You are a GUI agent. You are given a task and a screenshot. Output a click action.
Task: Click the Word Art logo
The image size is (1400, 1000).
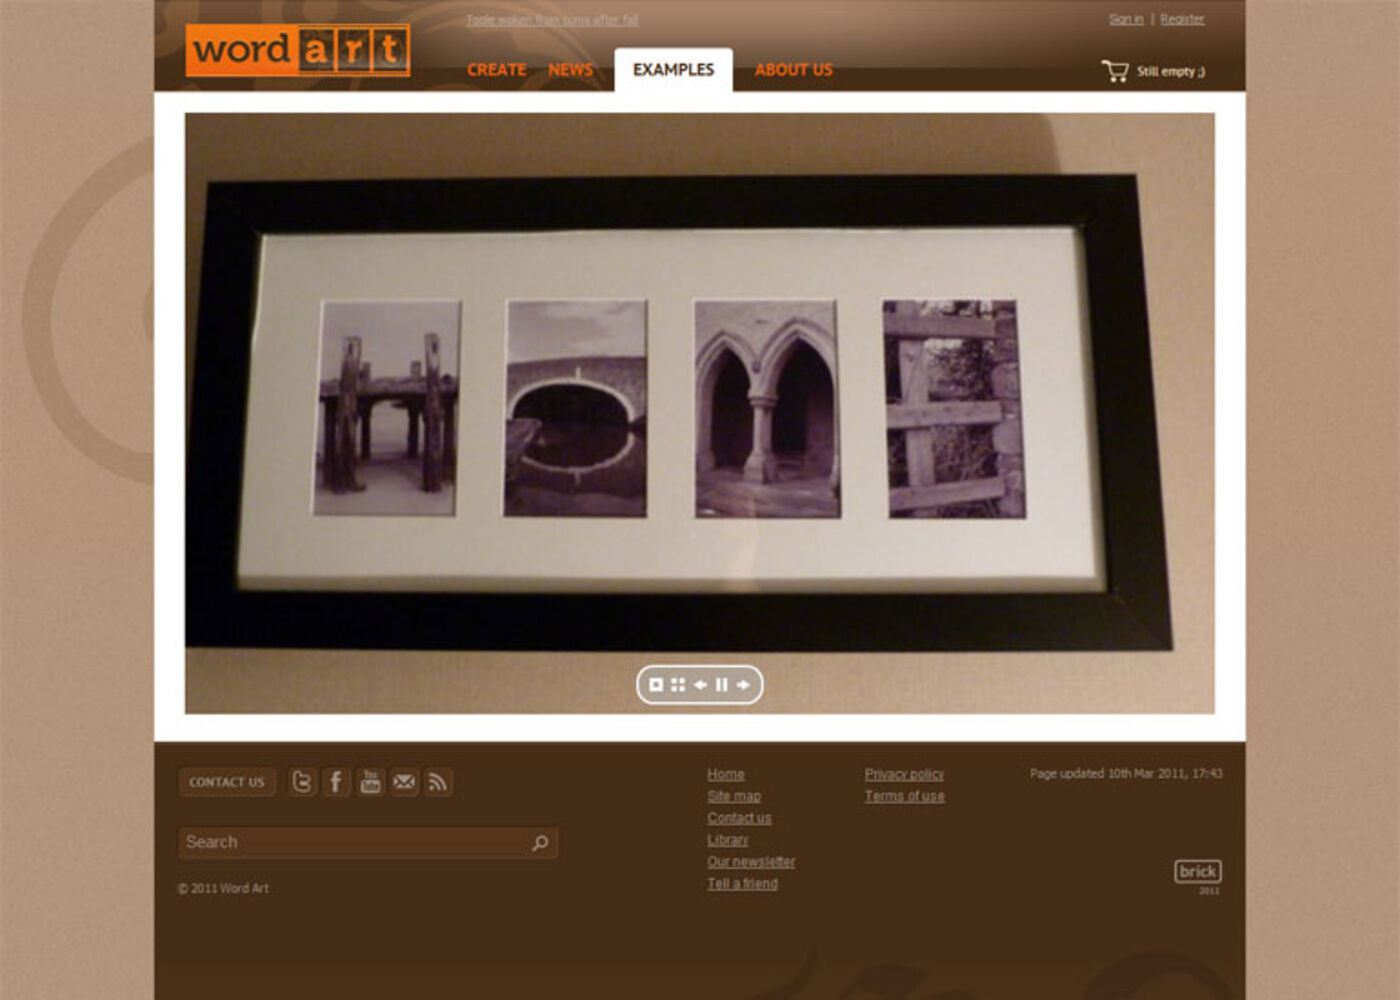[297, 50]
